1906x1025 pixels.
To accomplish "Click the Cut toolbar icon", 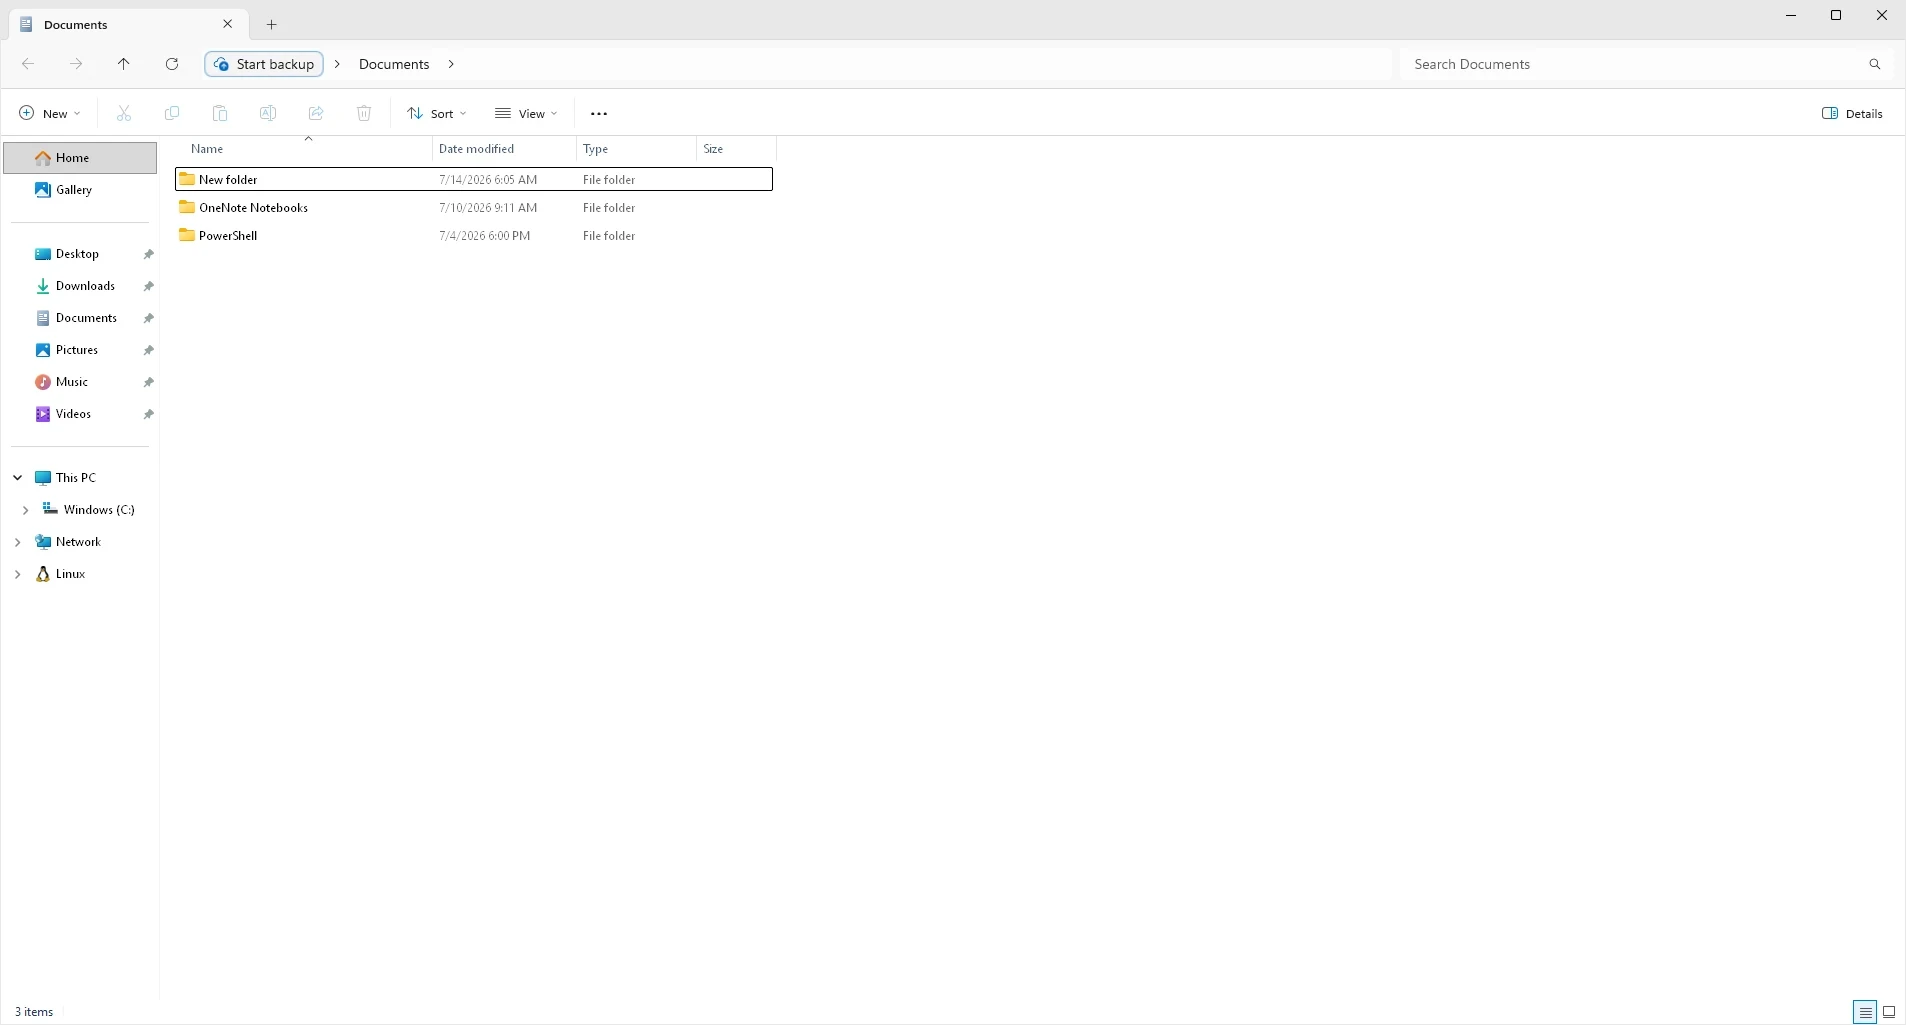I will click(x=124, y=114).
